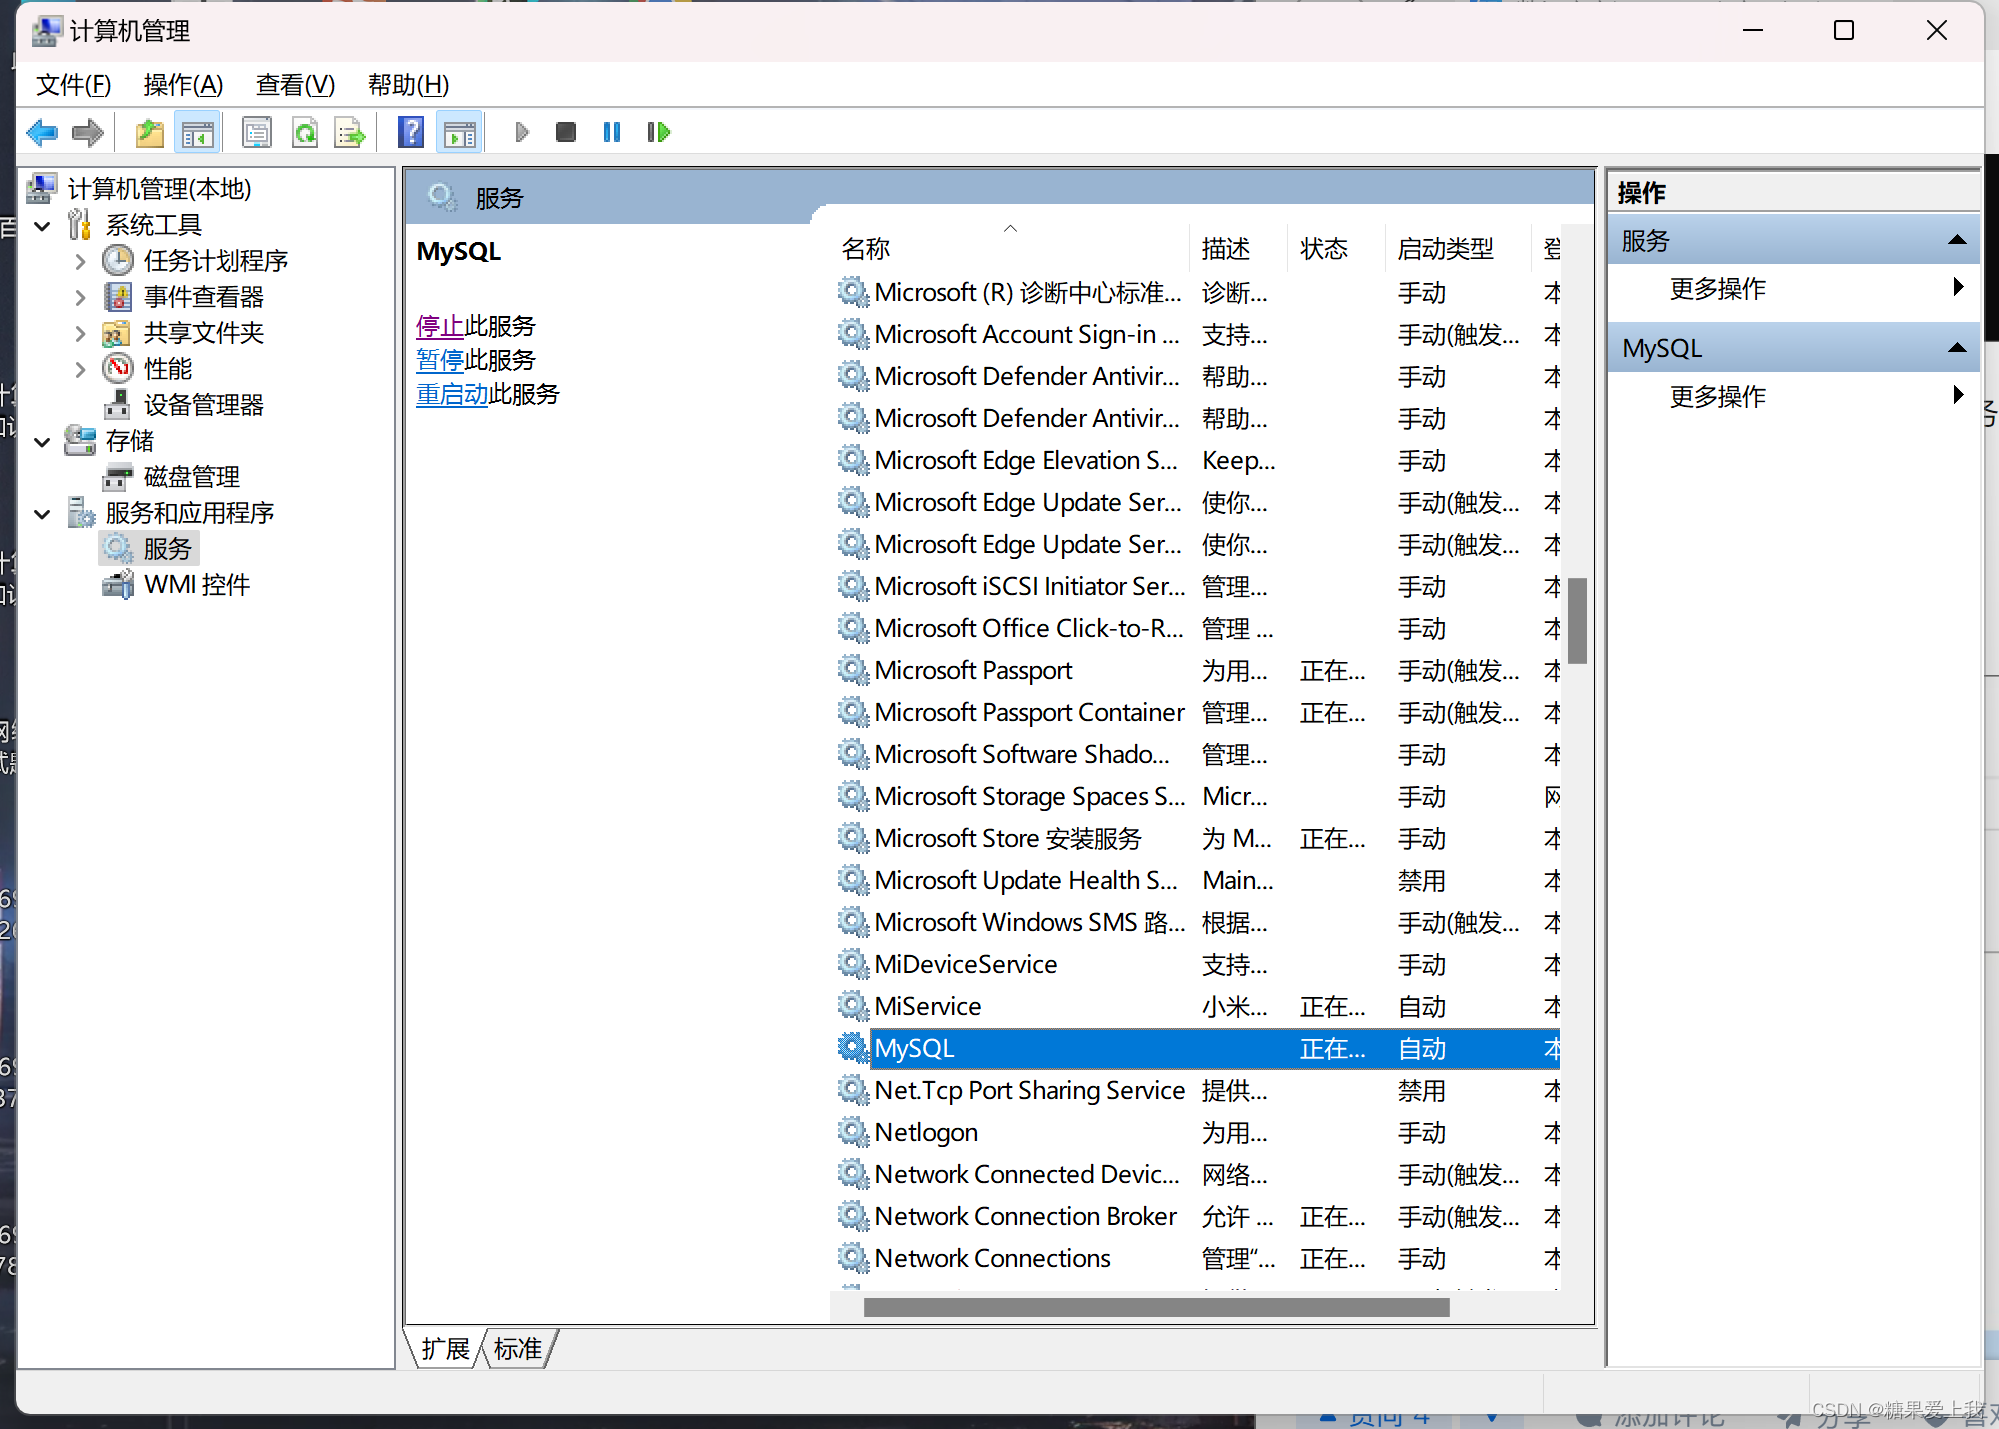1999x1429 pixels.
Task: Click the Stop Service square icon
Action: tap(566, 132)
